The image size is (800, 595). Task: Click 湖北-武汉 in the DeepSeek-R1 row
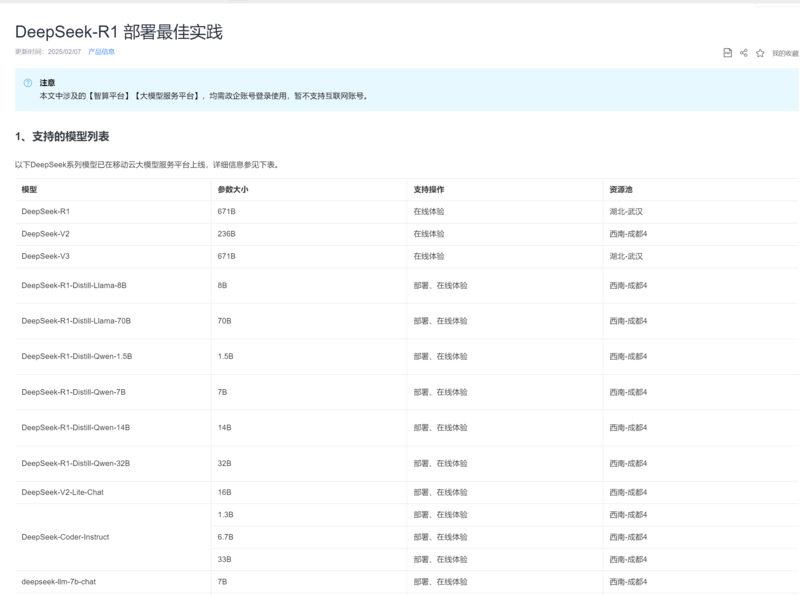coord(626,211)
